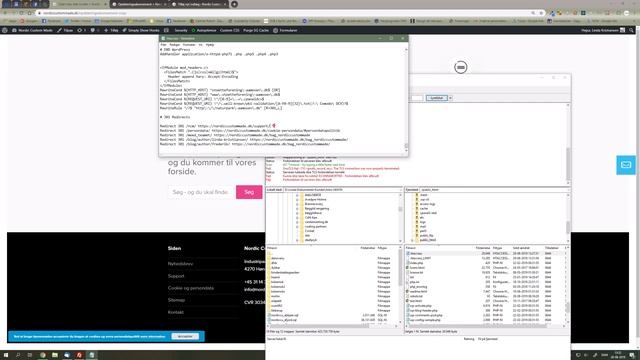Image resolution: width=640 pixels, height=360 pixels.
Task: Click the FileZilla message log scrollbar
Action: (568, 163)
